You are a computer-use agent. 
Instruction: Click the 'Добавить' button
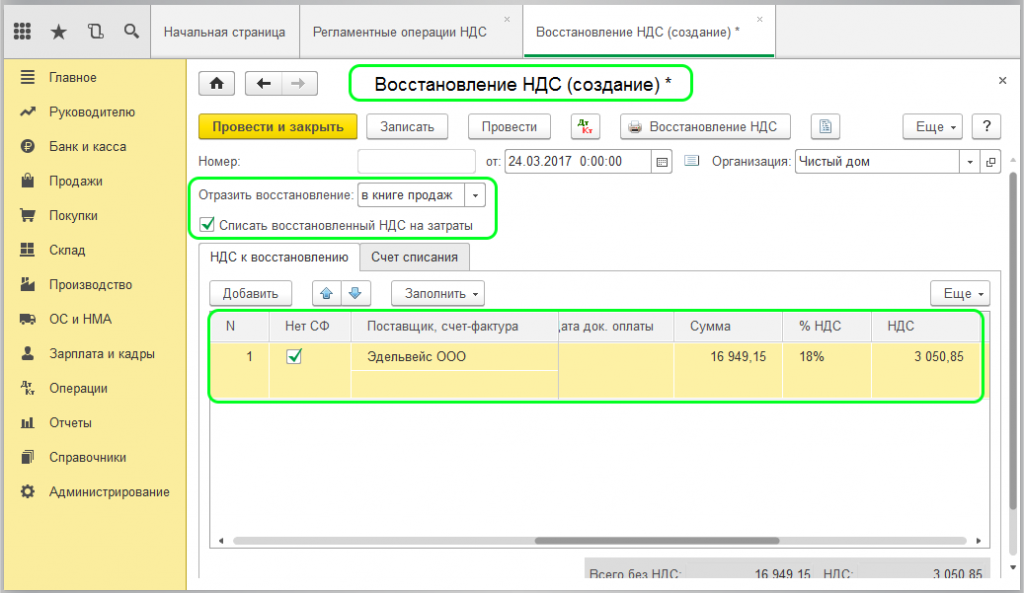click(x=250, y=293)
